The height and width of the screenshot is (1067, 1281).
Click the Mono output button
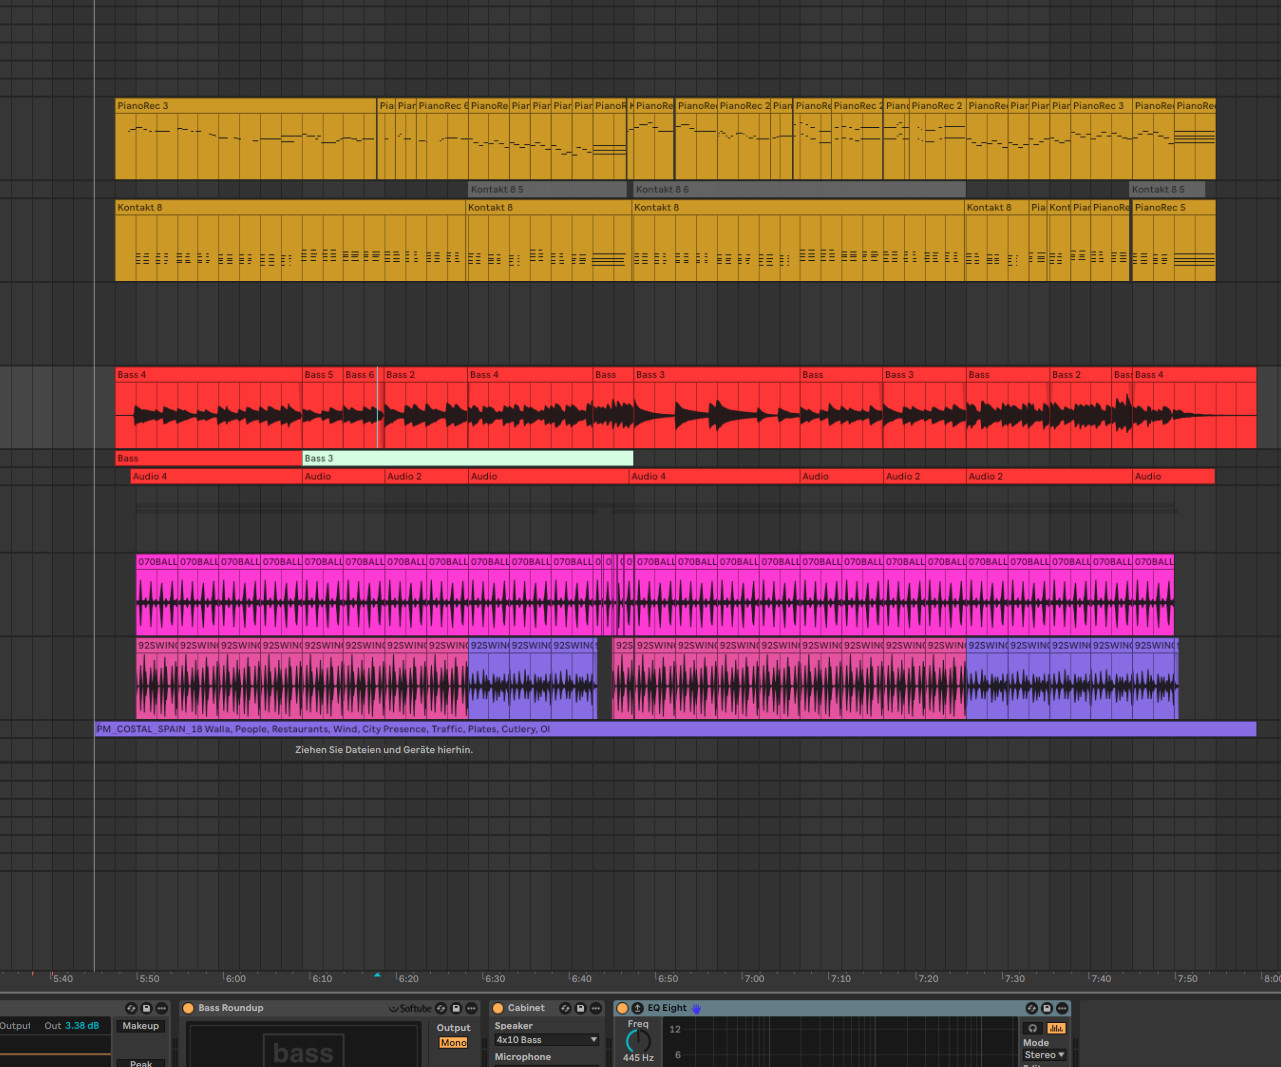[x=453, y=1043]
